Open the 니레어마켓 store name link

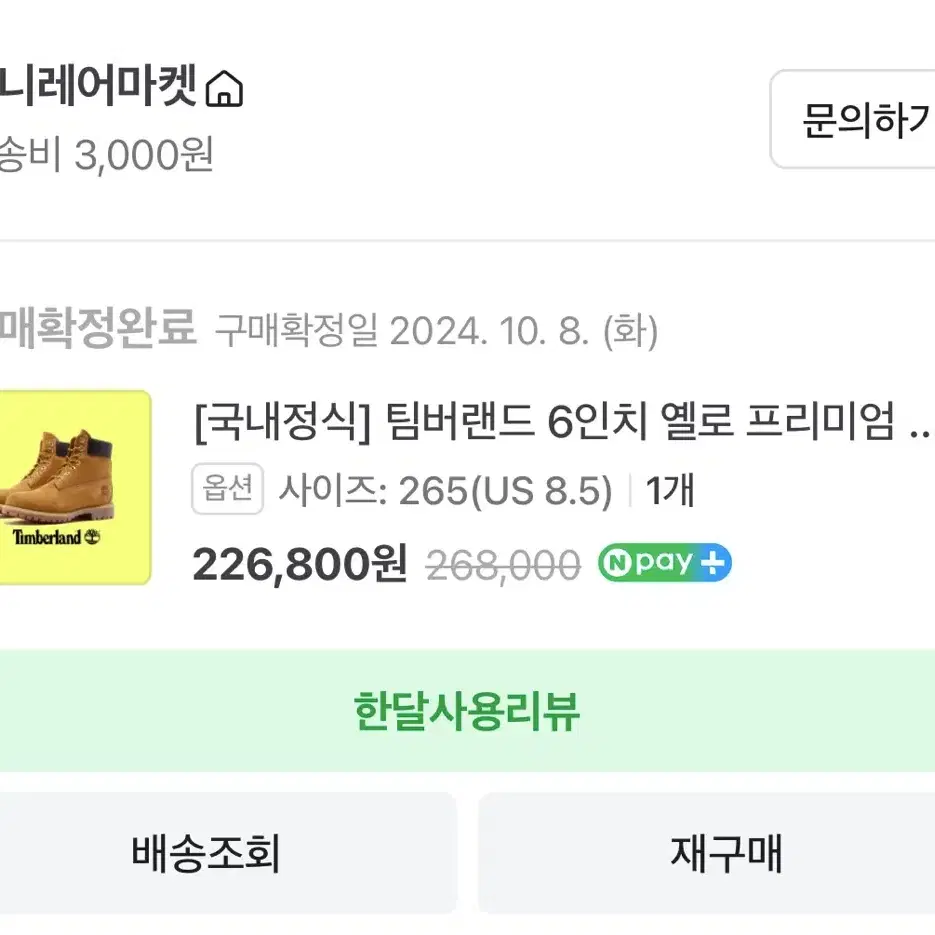point(98,87)
